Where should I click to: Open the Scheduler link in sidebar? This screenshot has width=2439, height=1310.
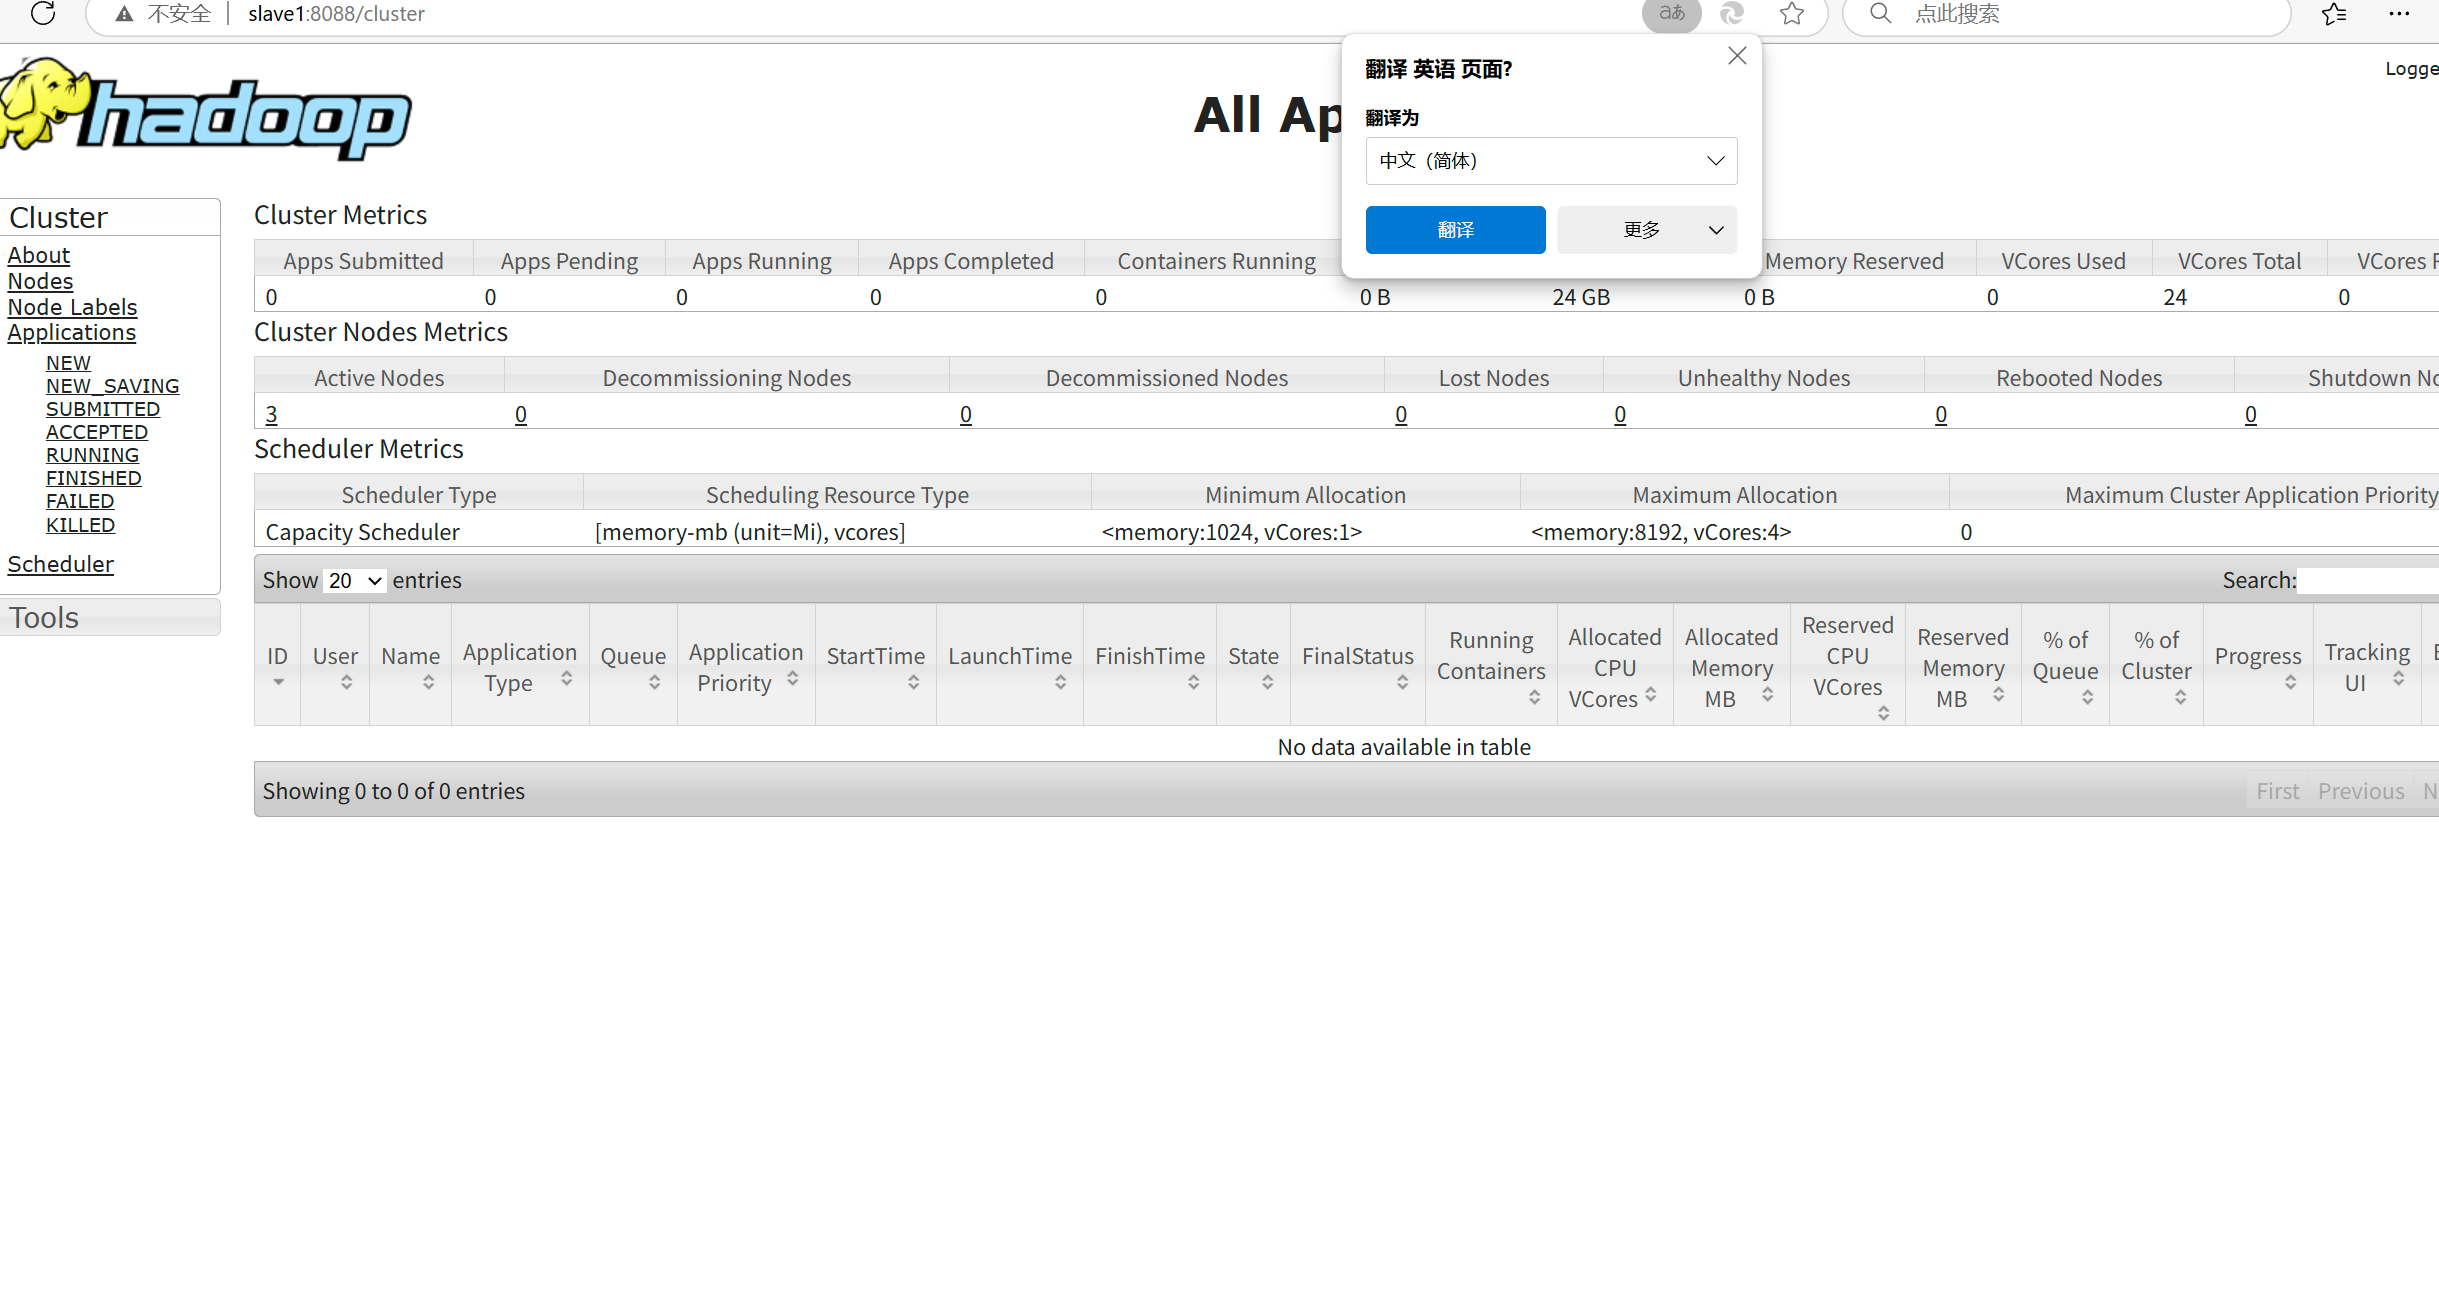[x=60, y=564]
